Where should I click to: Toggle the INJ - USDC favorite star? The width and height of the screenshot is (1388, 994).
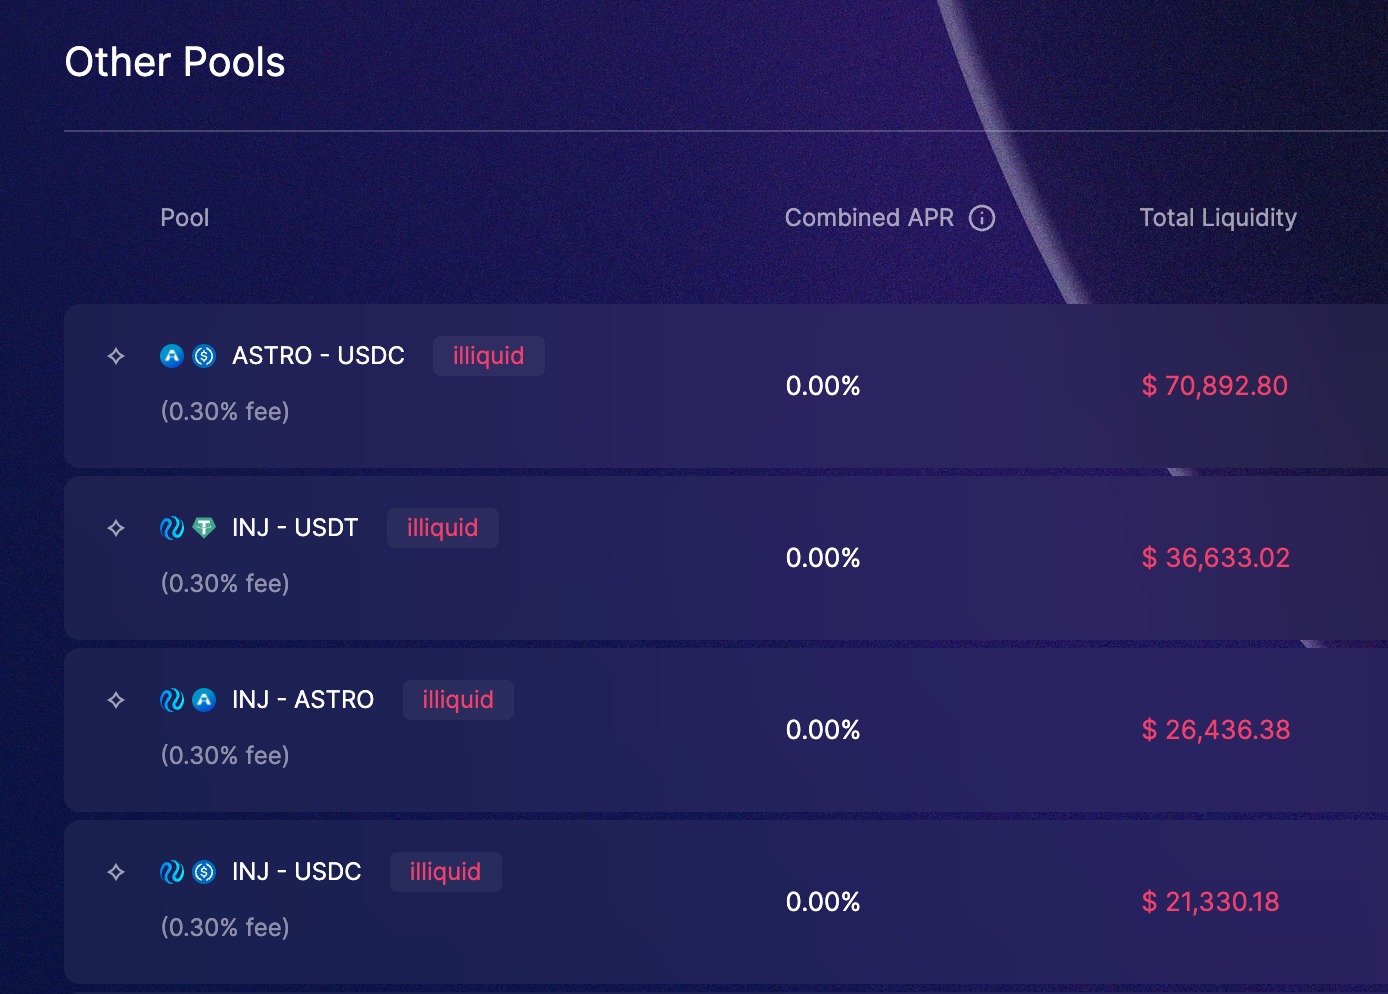116,872
